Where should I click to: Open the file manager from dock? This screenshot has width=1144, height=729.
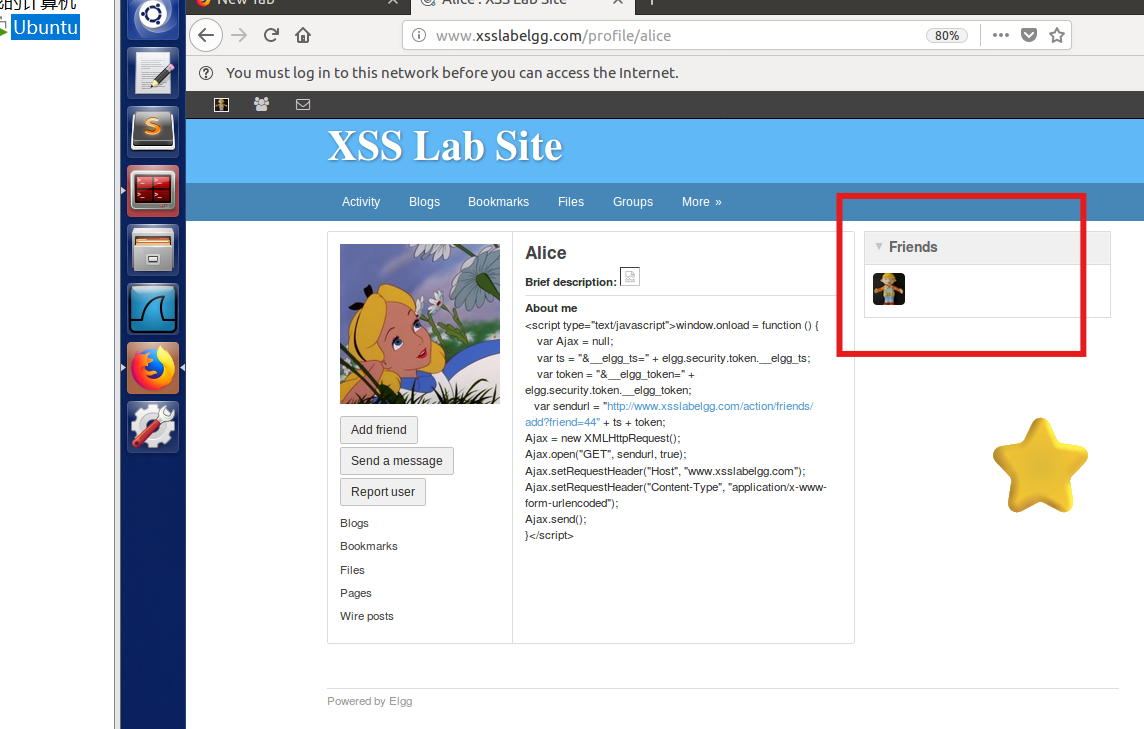coord(152,250)
